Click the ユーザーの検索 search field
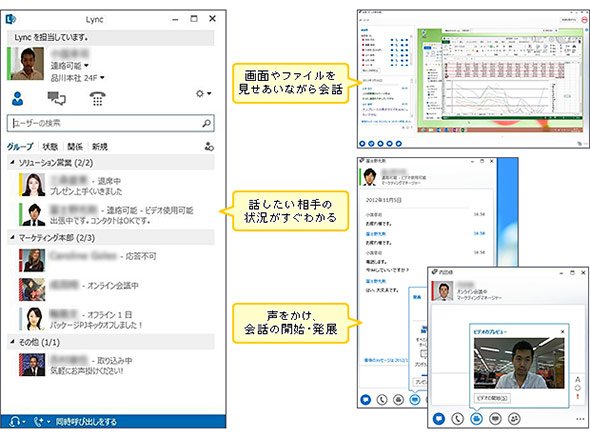 coord(111,123)
